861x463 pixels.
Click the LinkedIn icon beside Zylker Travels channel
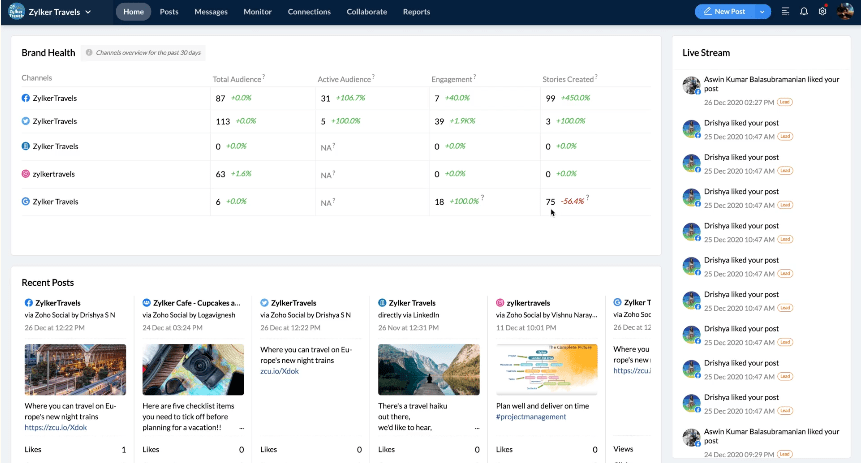click(x=26, y=146)
